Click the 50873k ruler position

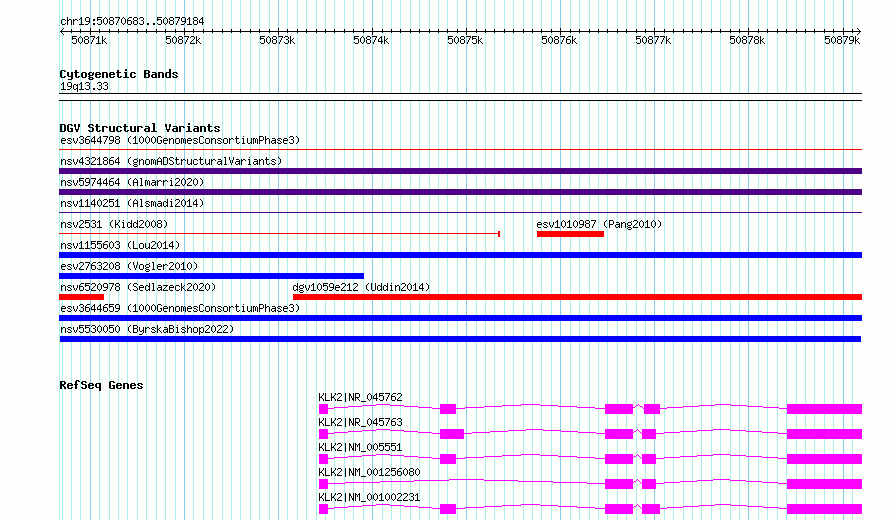[277, 40]
